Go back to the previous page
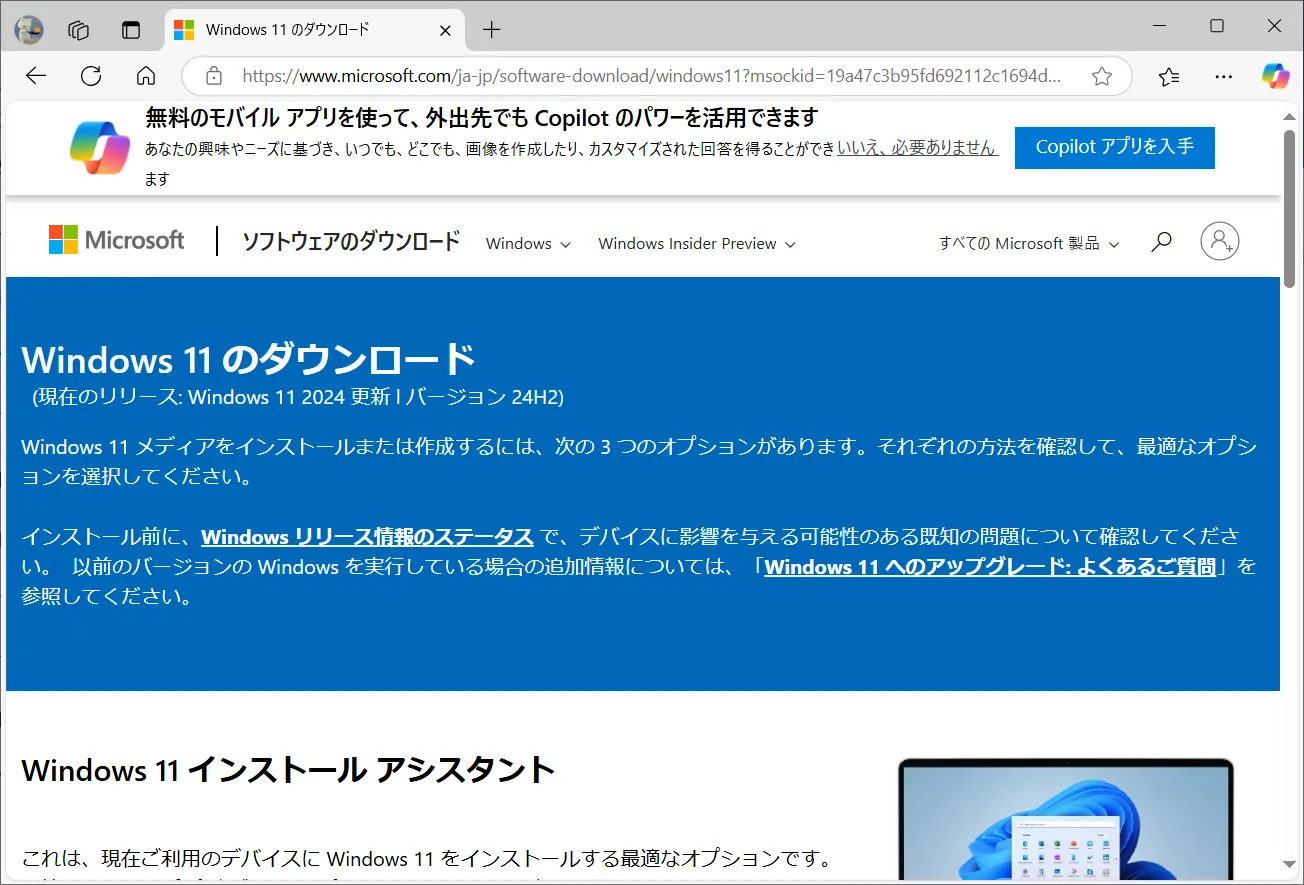Image resolution: width=1304 pixels, height=885 pixels. coord(36,76)
